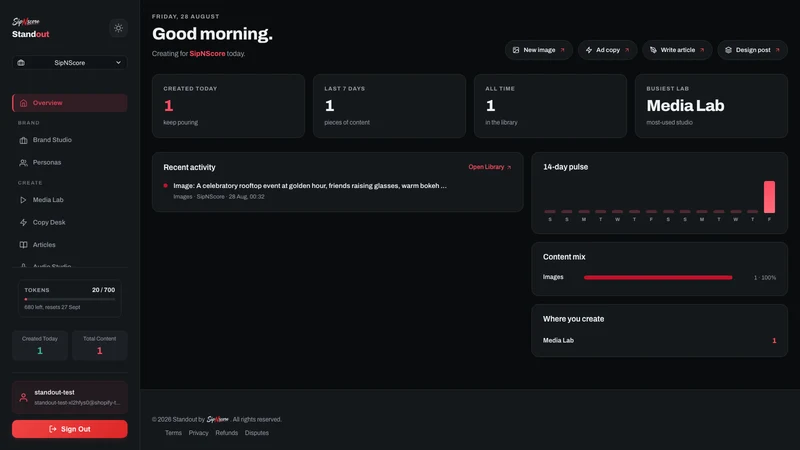Click the layers icon on Design post

(728, 50)
